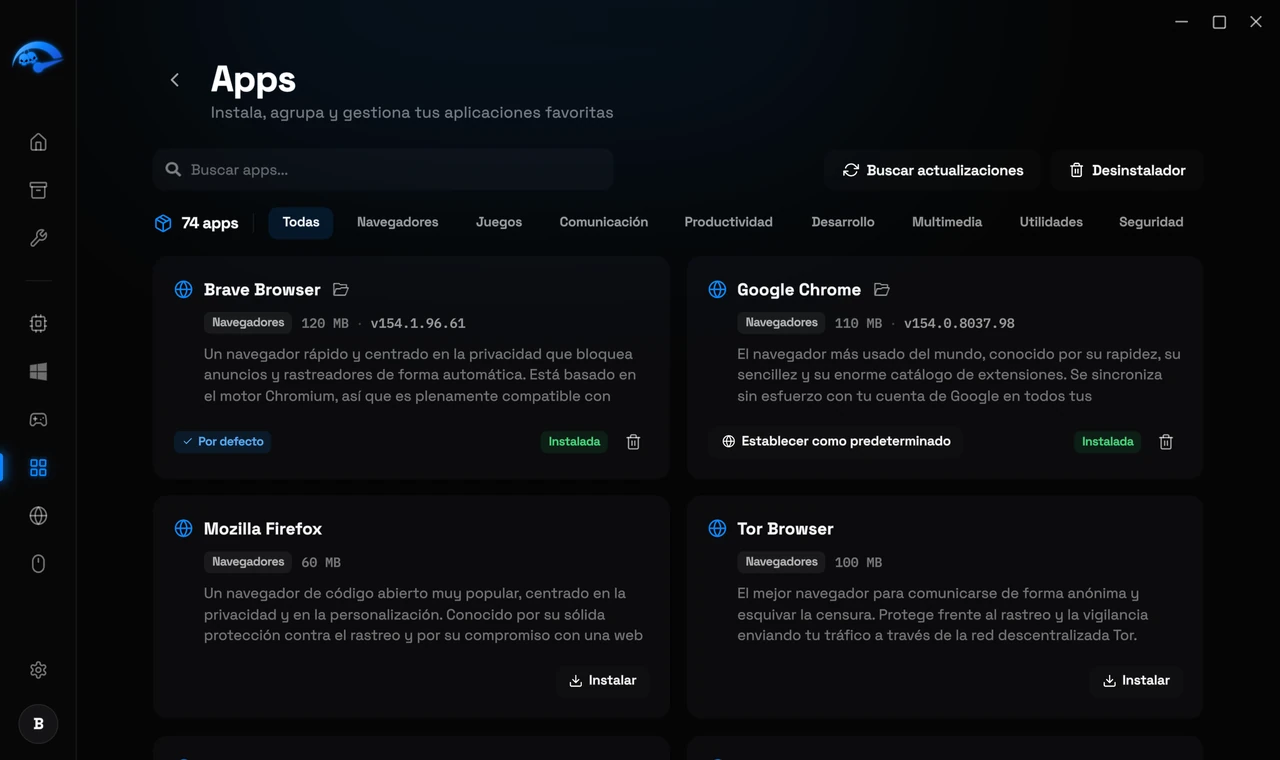1280x760 pixels.
Task: Open the CPU chip sidebar icon
Action: coord(38,324)
